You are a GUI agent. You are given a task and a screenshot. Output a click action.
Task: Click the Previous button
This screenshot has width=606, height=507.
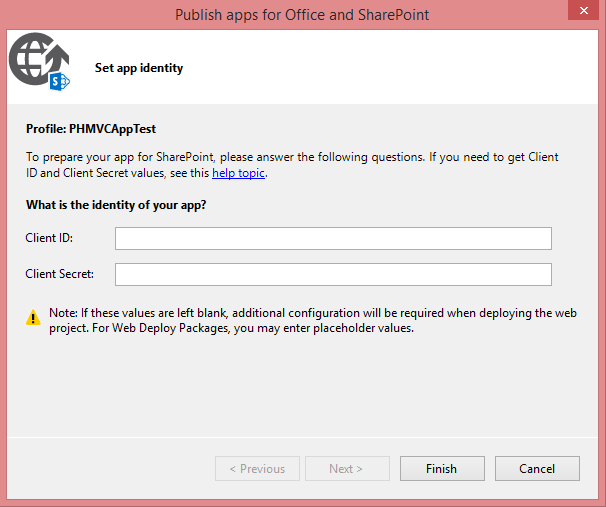tap(257, 468)
